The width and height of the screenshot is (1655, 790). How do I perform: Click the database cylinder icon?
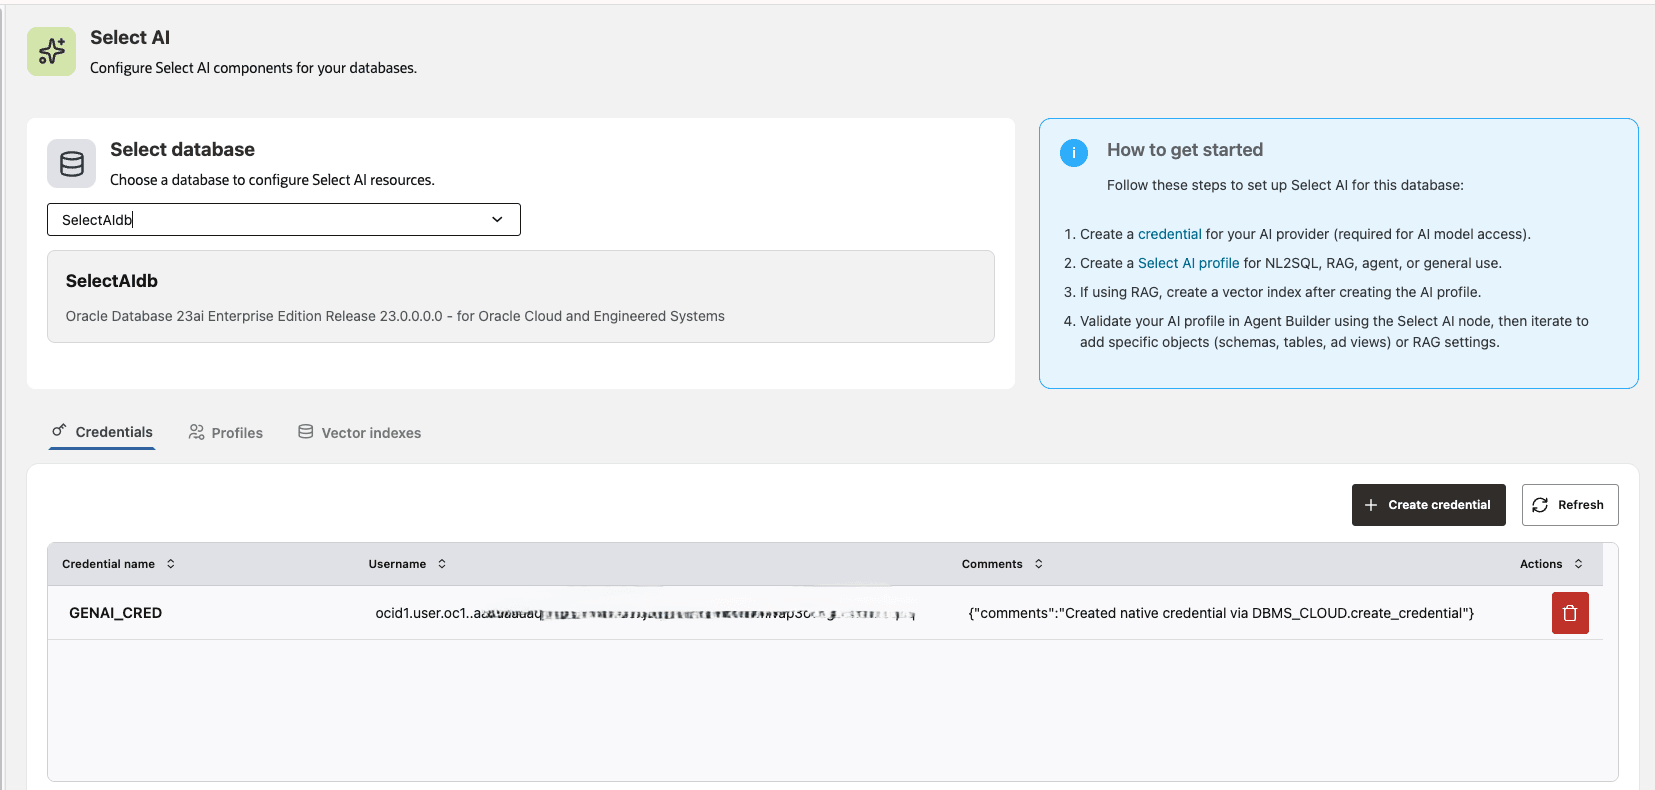point(72,164)
